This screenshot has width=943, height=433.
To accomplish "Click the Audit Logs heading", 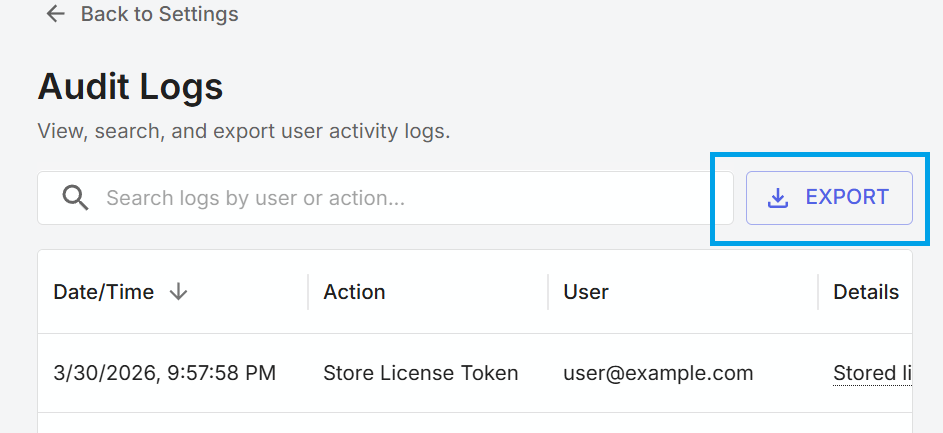I will [131, 86].
